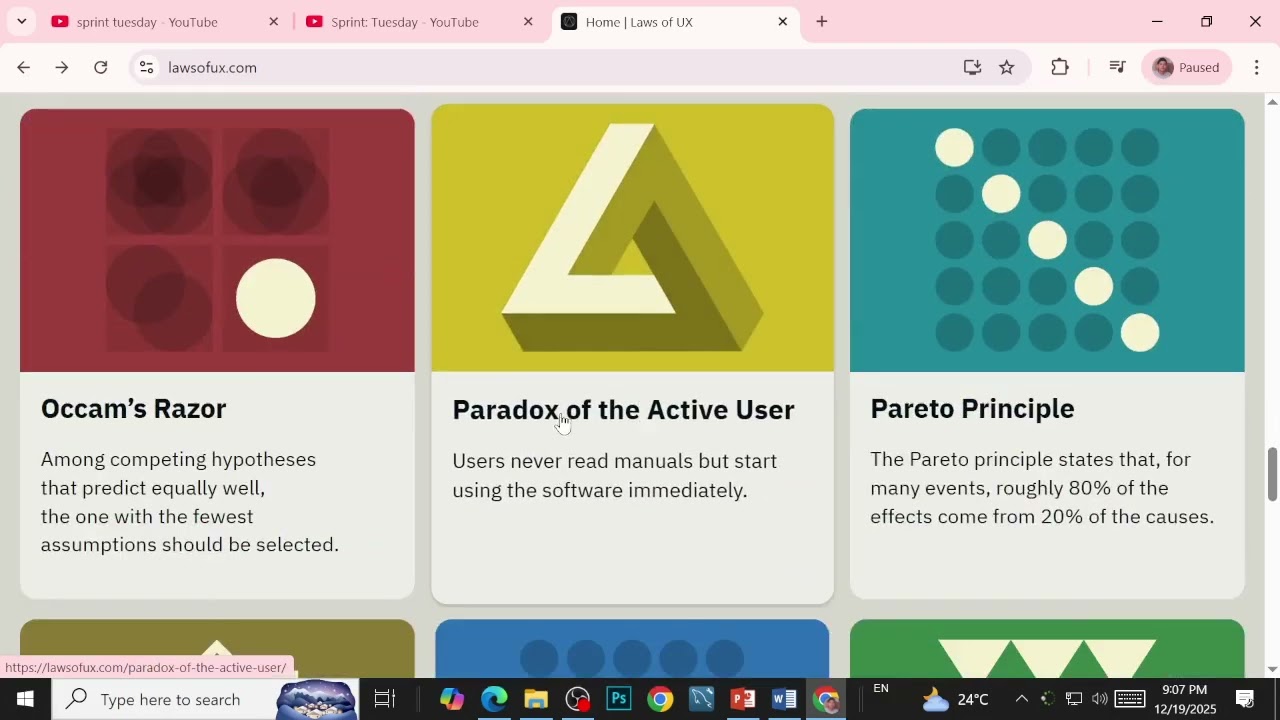
Task: Open the Windows notification center
Action: point(1245,699)
